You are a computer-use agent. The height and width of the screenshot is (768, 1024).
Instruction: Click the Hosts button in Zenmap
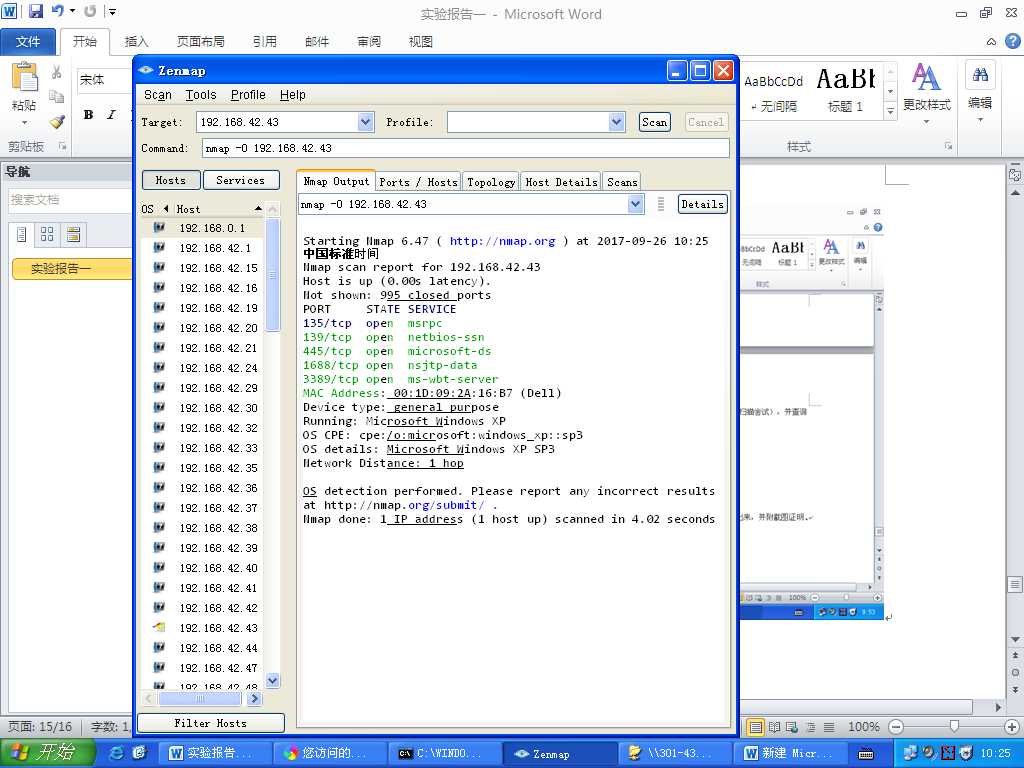[x=170, y=180]
